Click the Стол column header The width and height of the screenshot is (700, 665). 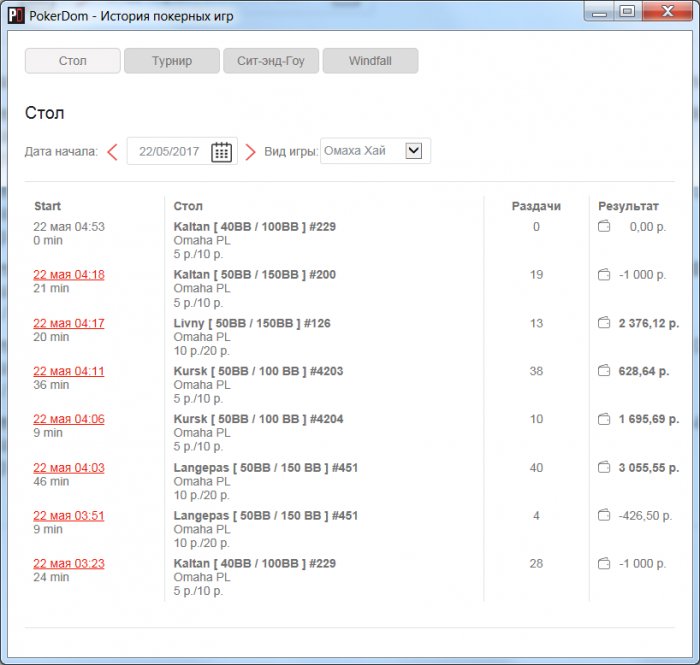[188, 206]
